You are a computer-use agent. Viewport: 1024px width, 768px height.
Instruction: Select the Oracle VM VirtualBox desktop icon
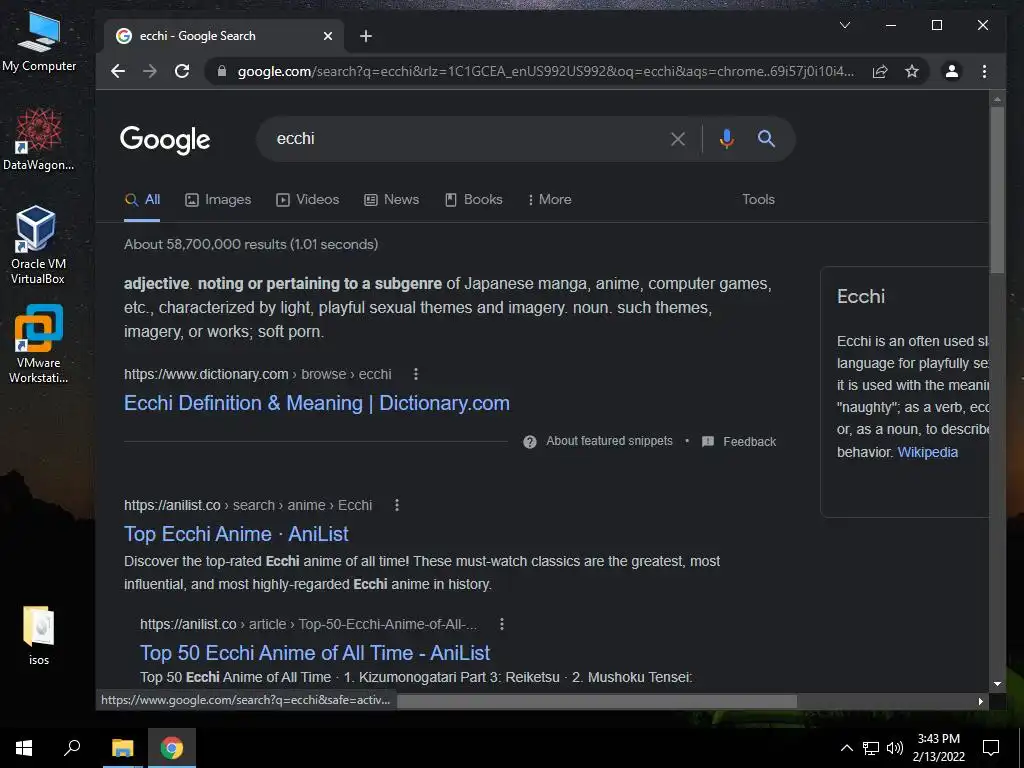(x=38, y=245)
